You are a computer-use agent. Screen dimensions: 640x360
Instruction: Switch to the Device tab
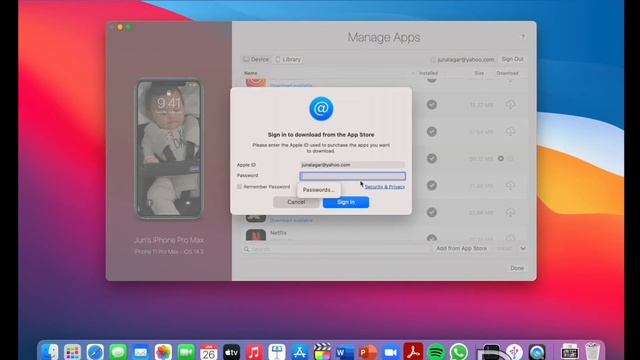tap(256, 59)
